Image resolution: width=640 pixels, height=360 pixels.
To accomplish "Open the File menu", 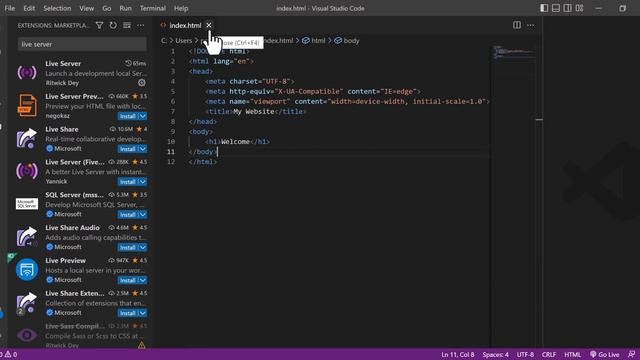I will pyautogui.click(x=10, y=8).
